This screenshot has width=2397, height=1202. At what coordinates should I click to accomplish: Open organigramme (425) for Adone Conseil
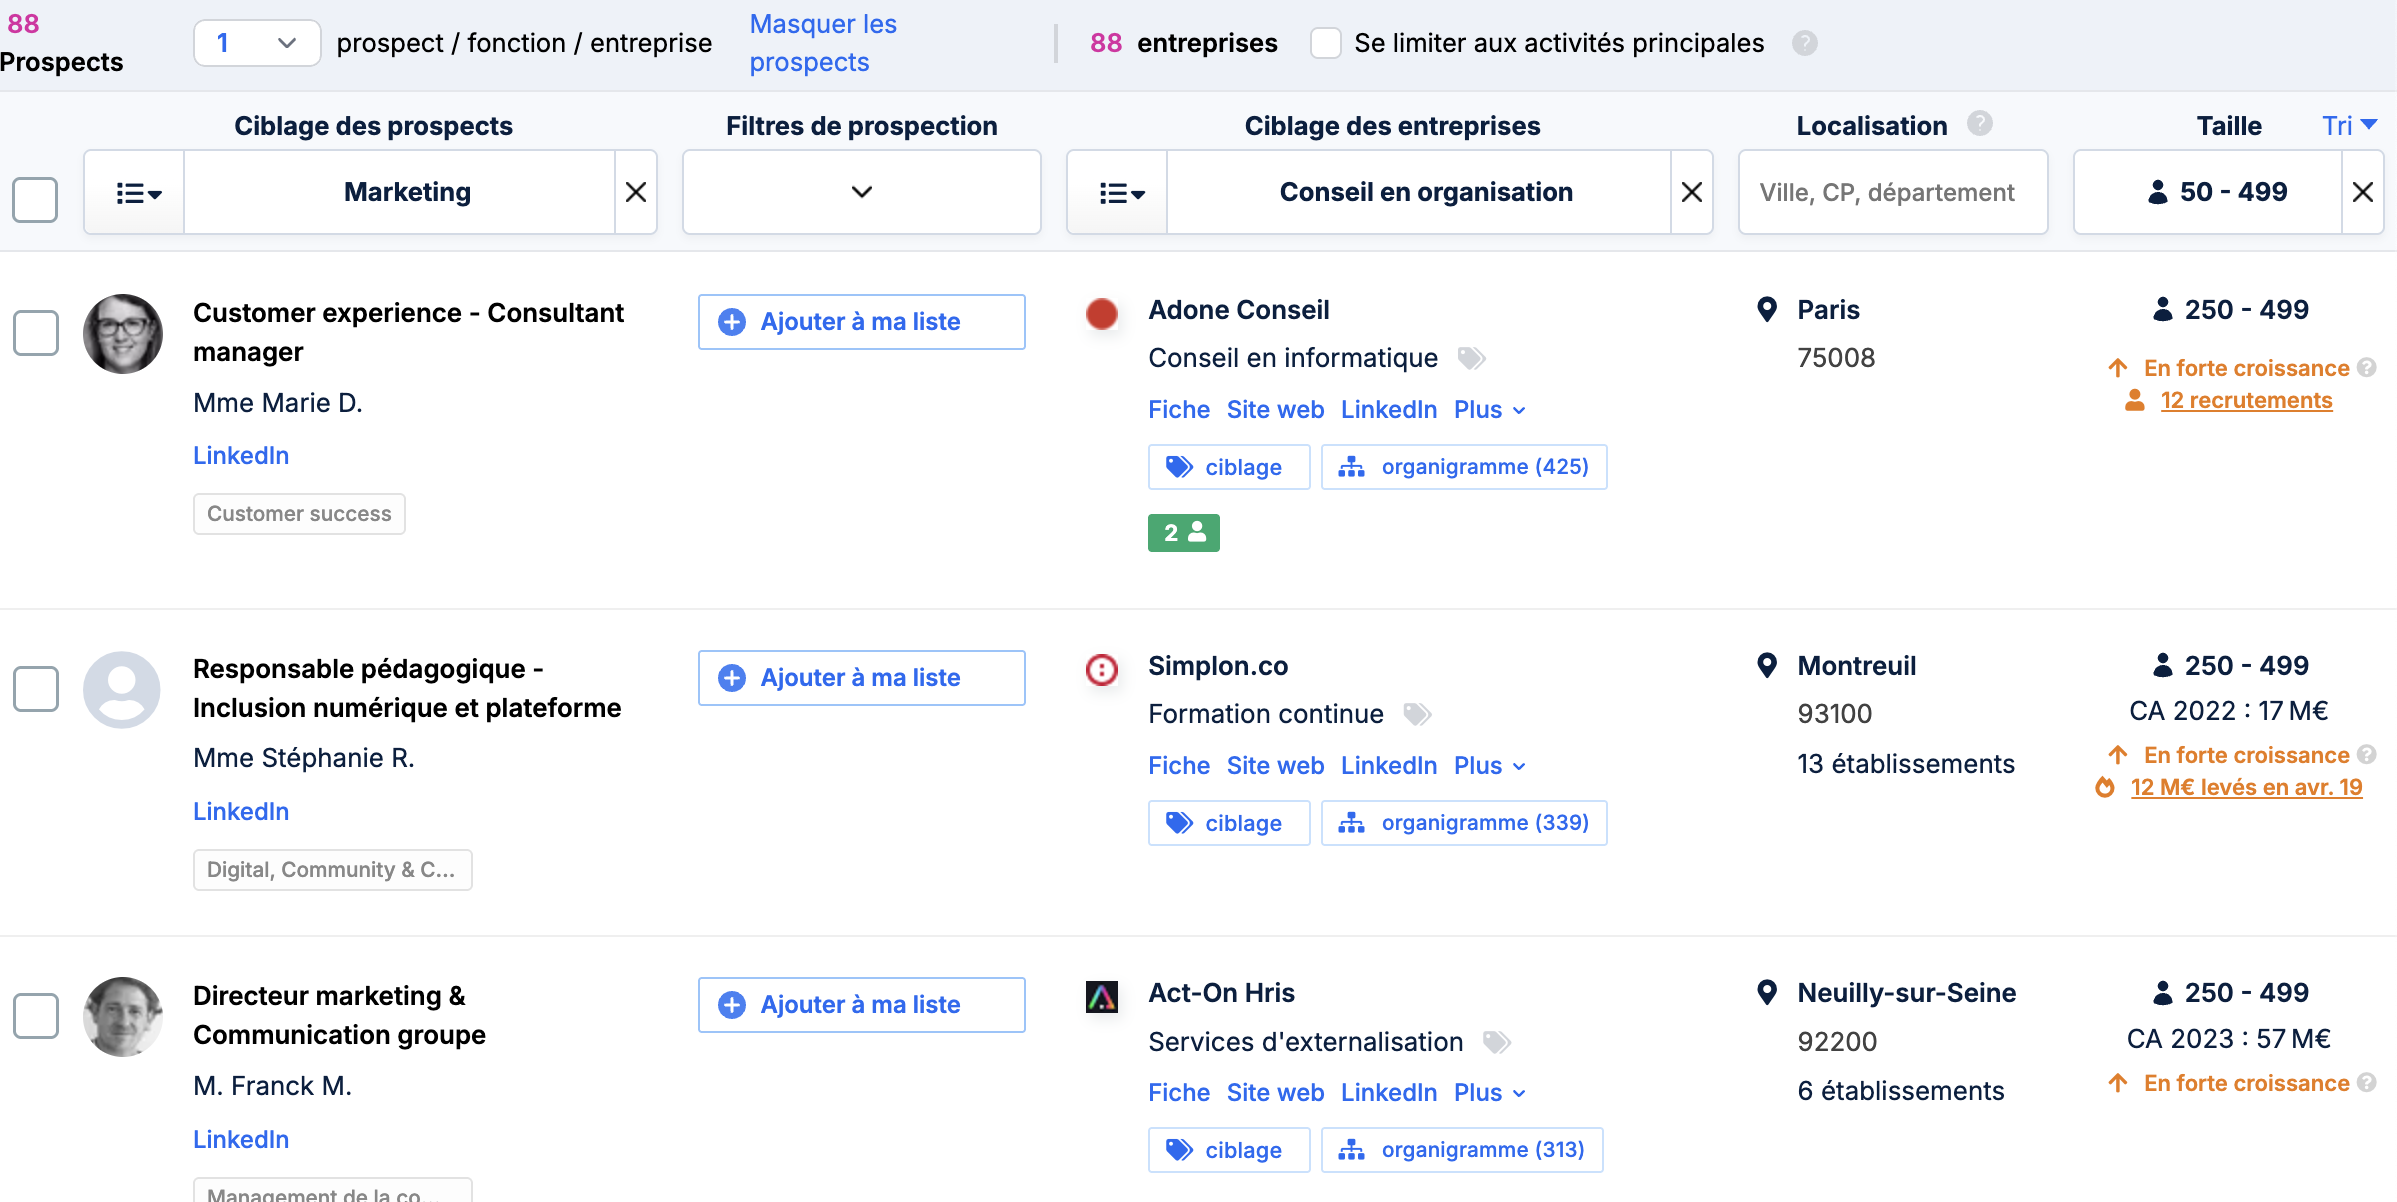tap(1464, 467)
